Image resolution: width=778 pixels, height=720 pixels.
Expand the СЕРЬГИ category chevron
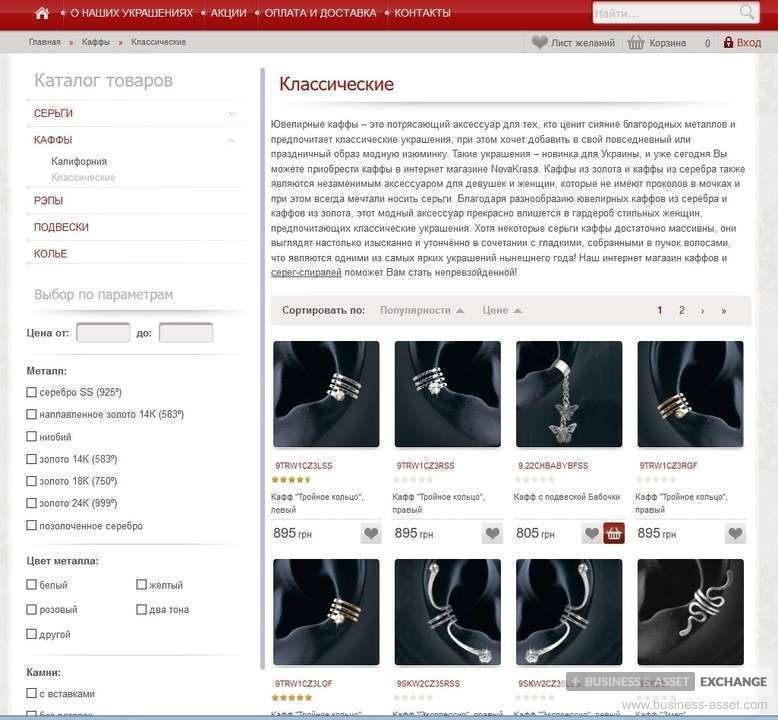(x=231, y=114)
